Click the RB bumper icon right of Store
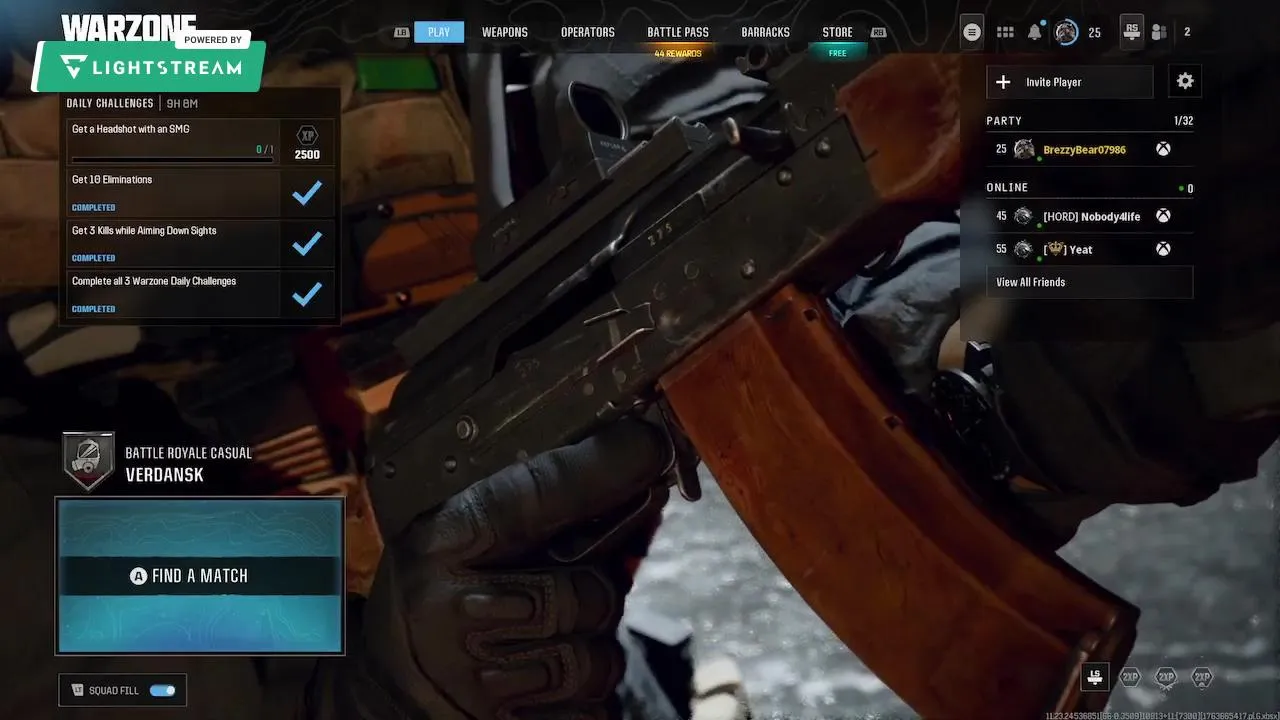This screenshot has width=1280, height=720. pos(878,32)
